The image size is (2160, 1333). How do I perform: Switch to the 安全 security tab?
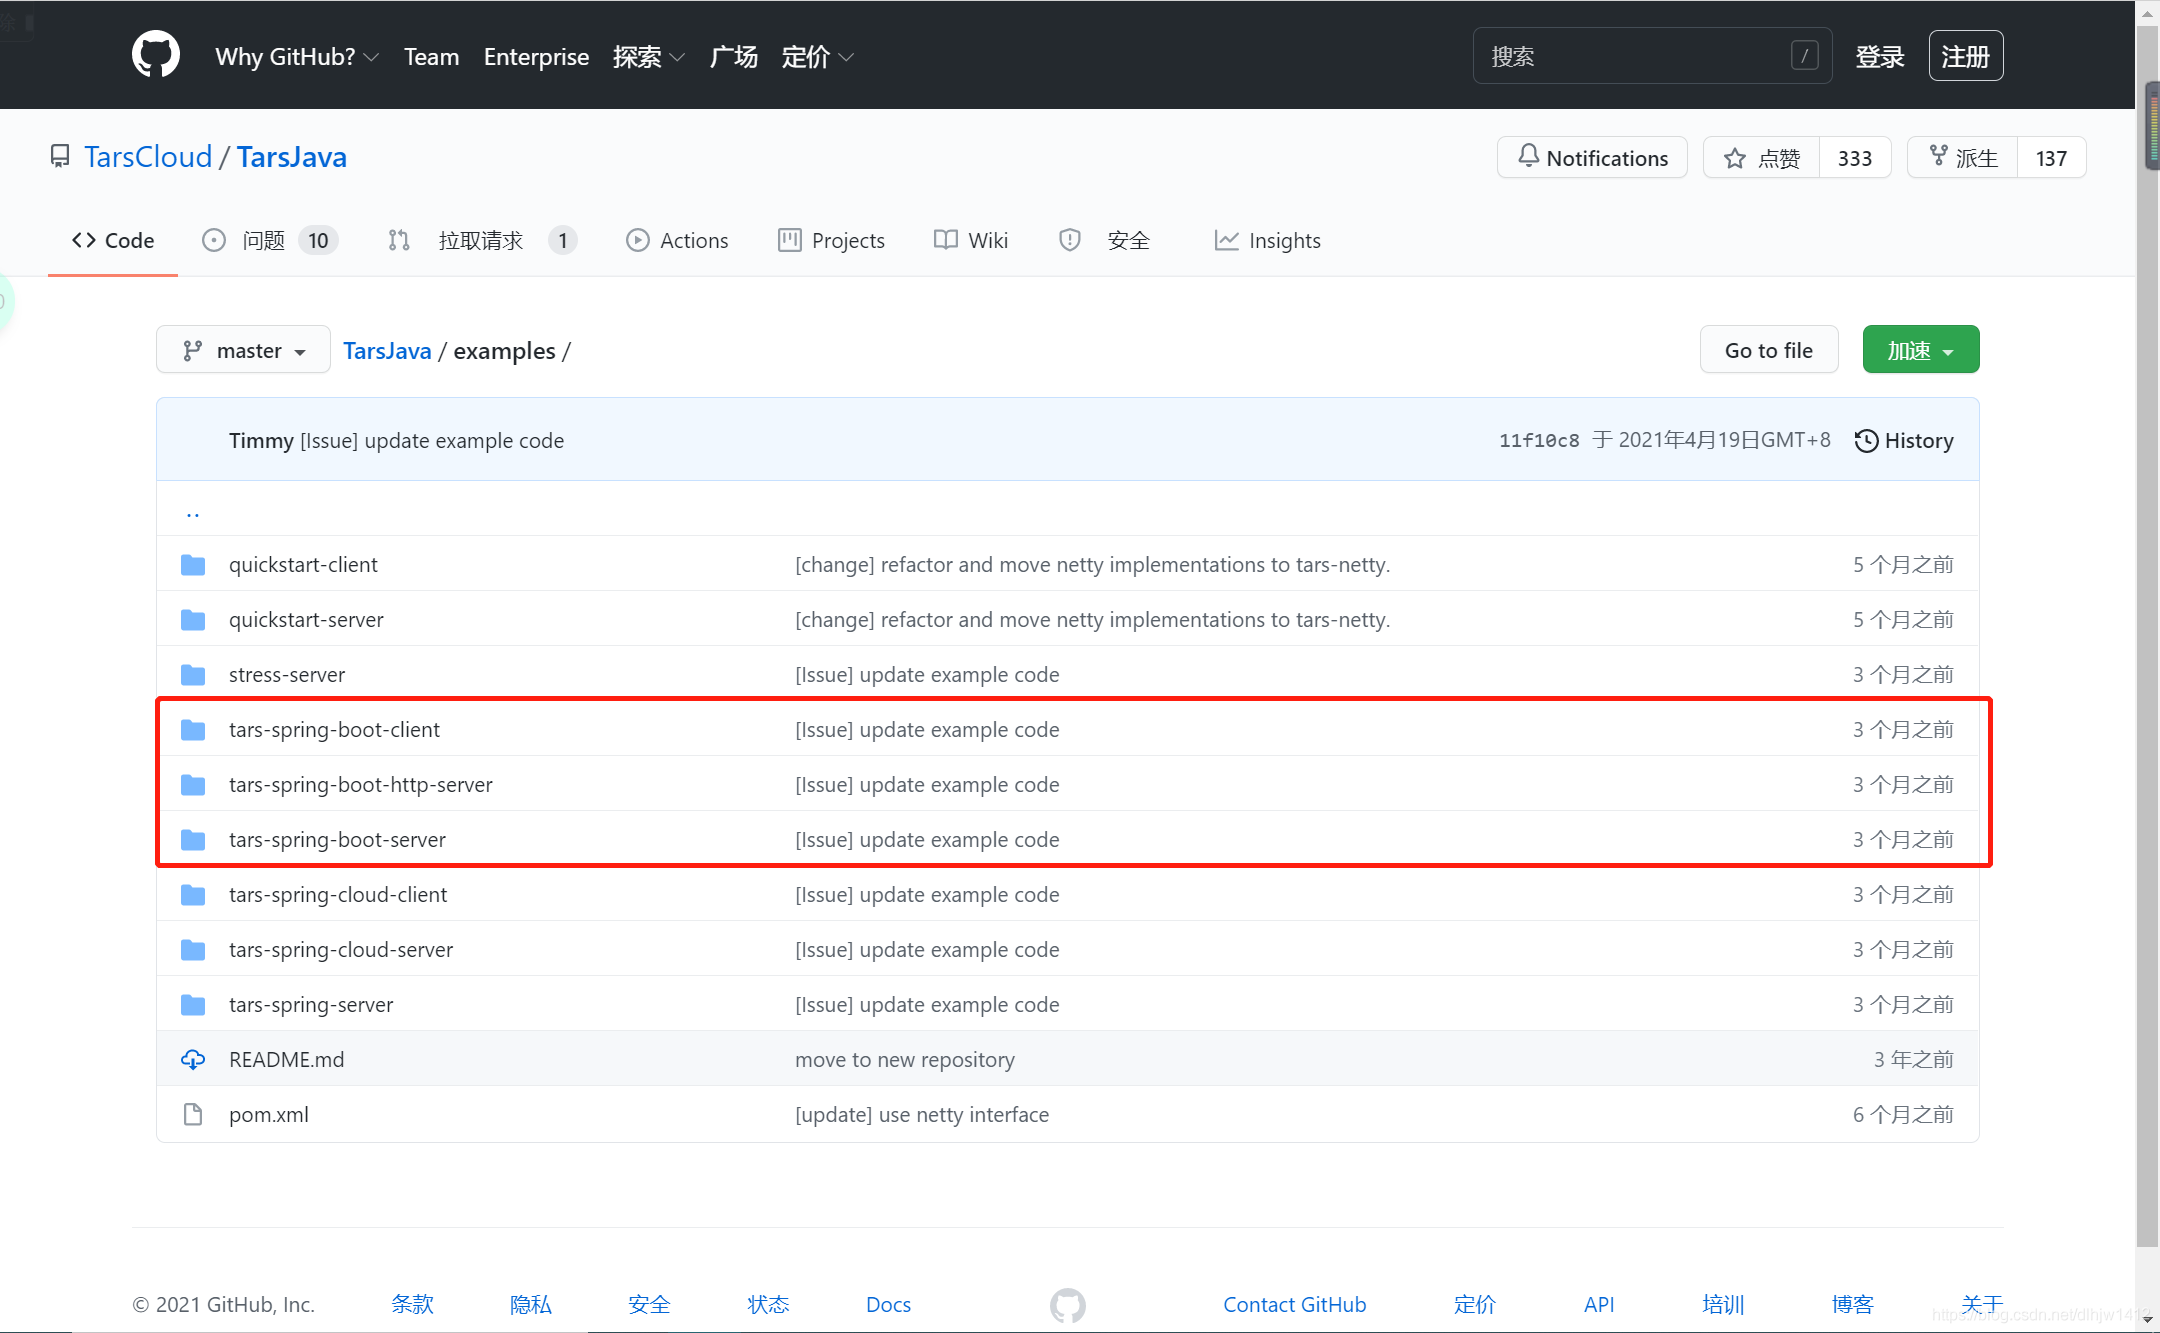pos(1105,240)
